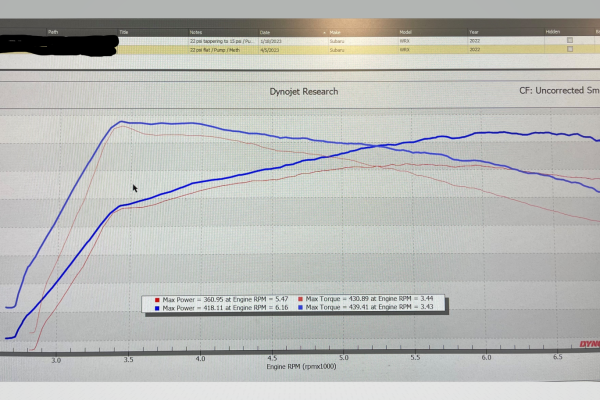Click the 'Dynojet Research' chart title
This screenshot has width=600, height=400.
pos(304,91)
